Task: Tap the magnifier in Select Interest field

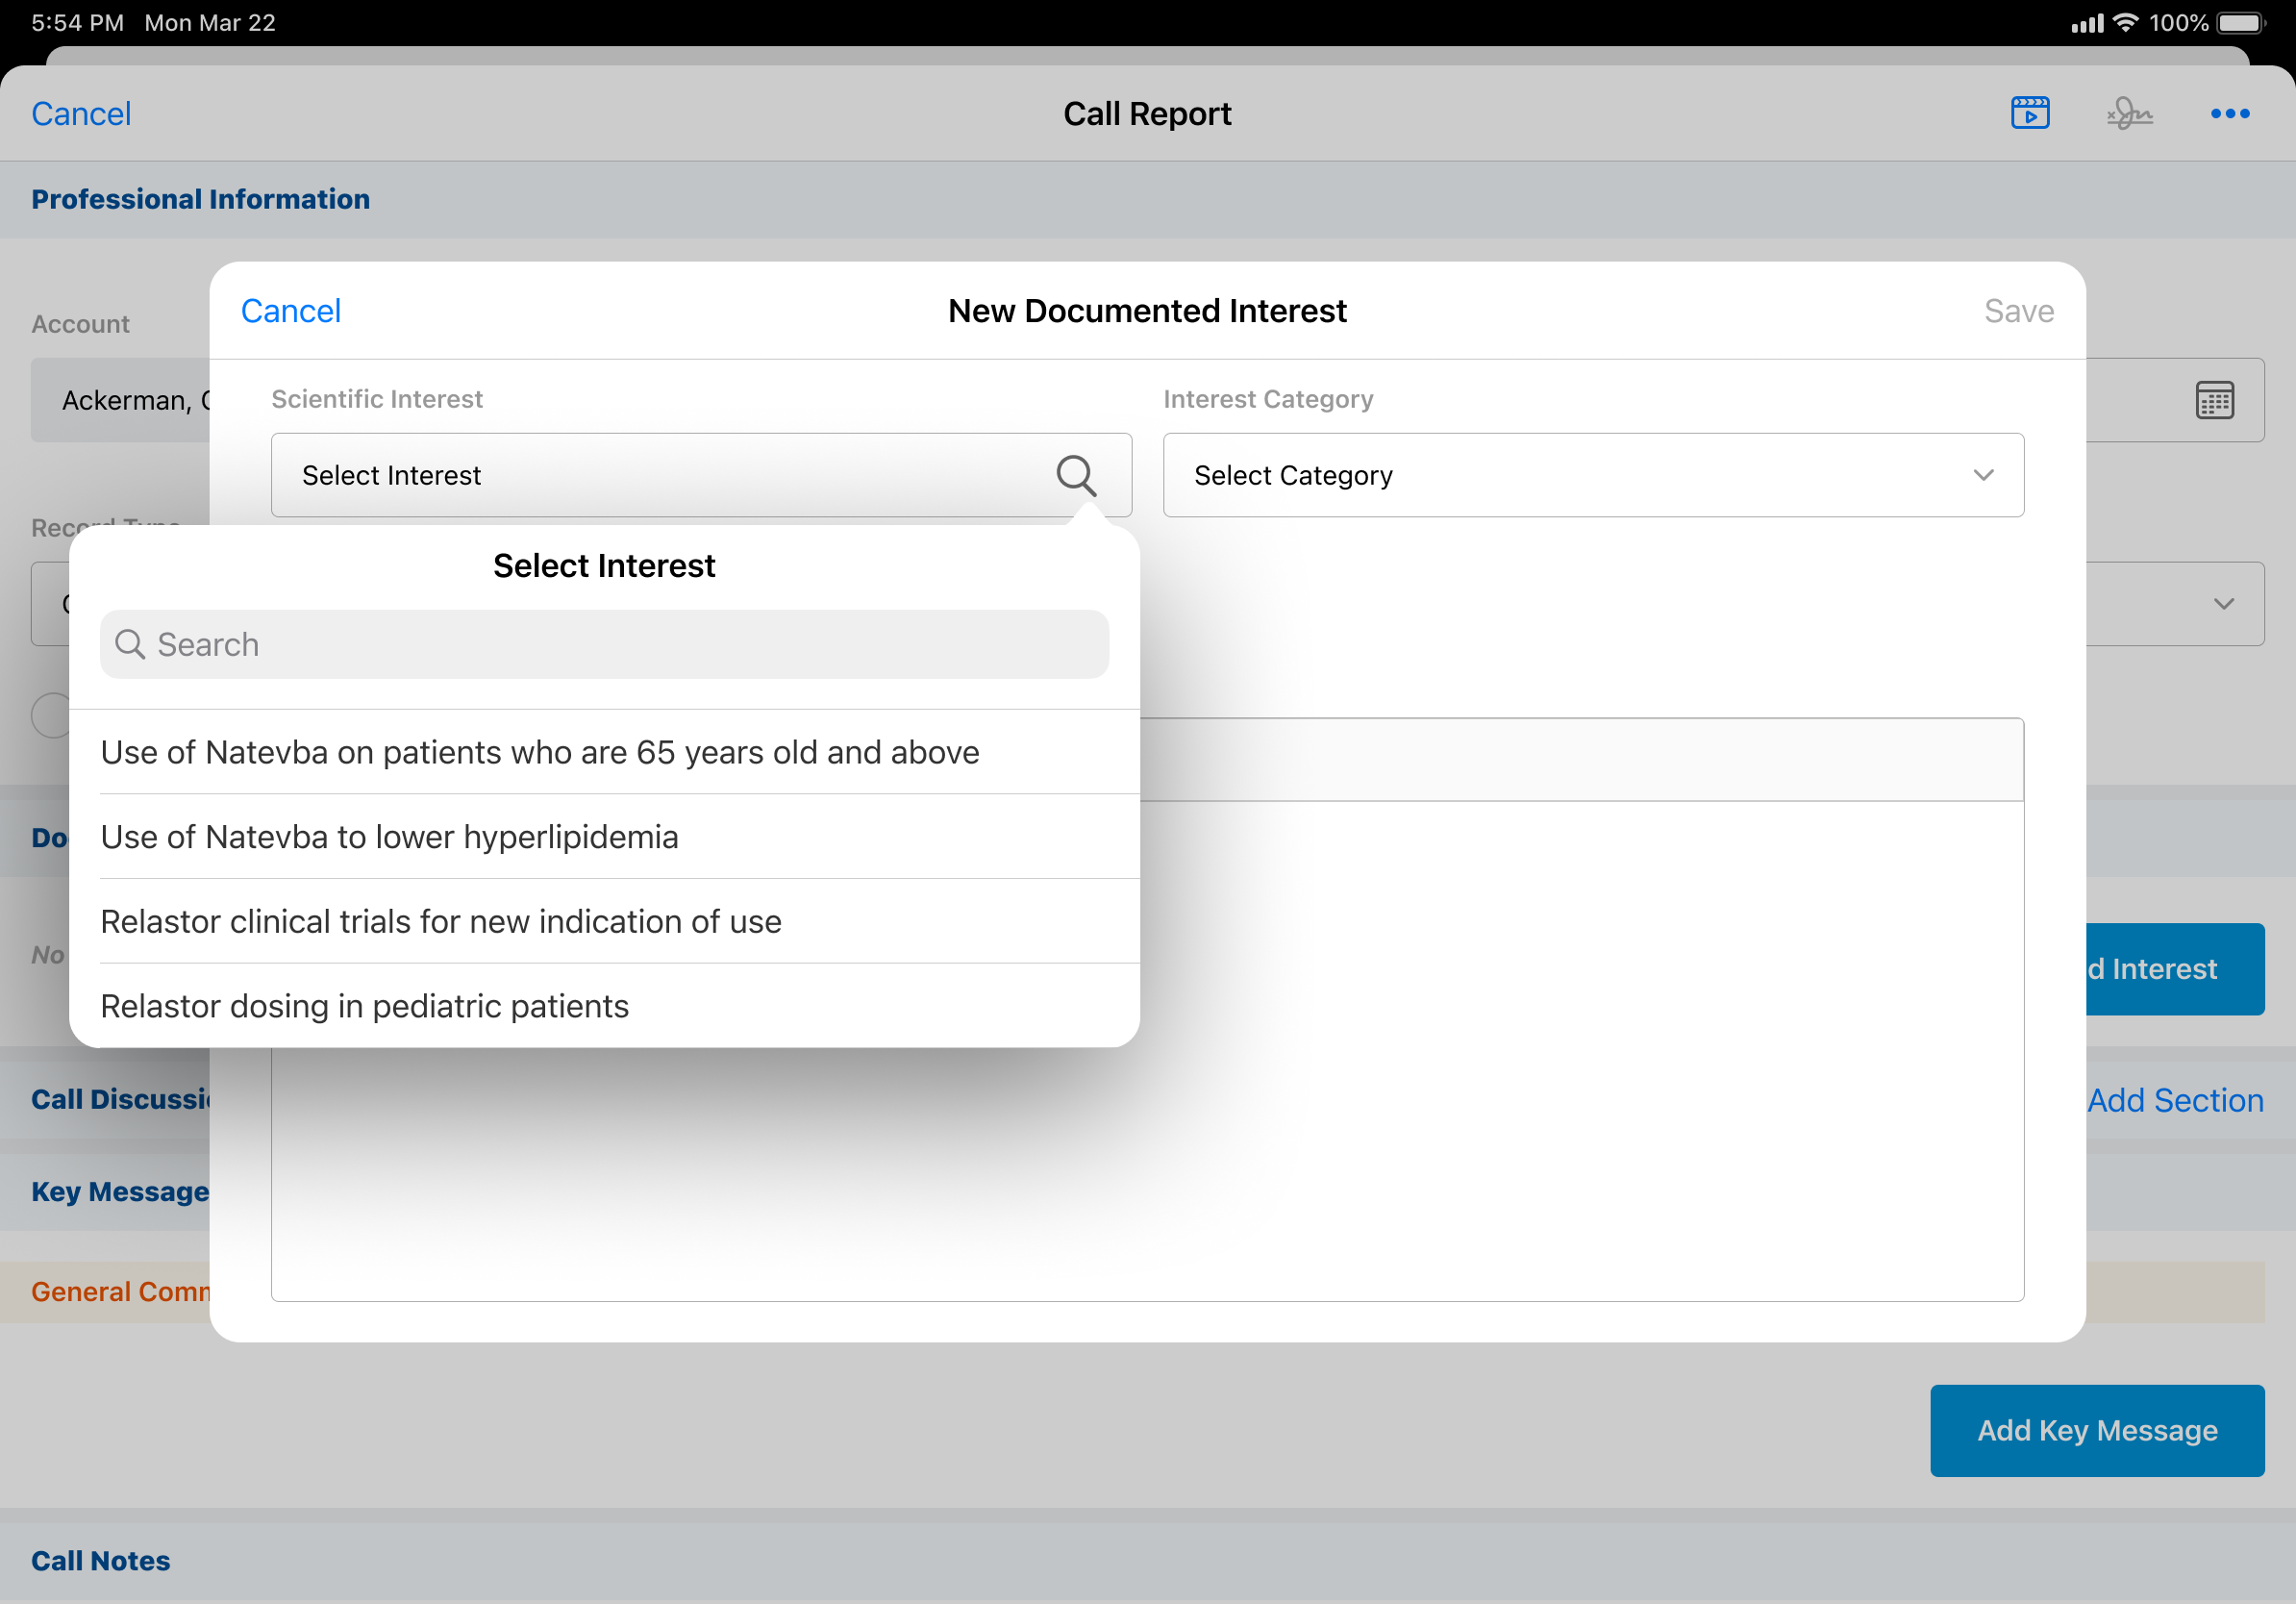Action: coord(1076,475)
